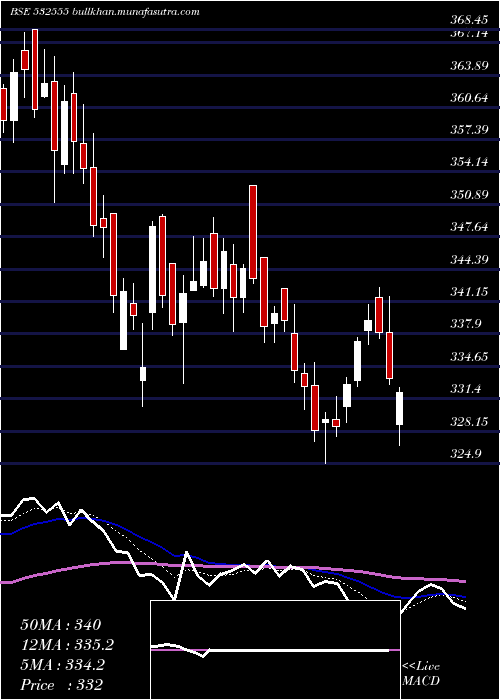
Task: Click the 347.64 price axis label
Action: [469, 227]
